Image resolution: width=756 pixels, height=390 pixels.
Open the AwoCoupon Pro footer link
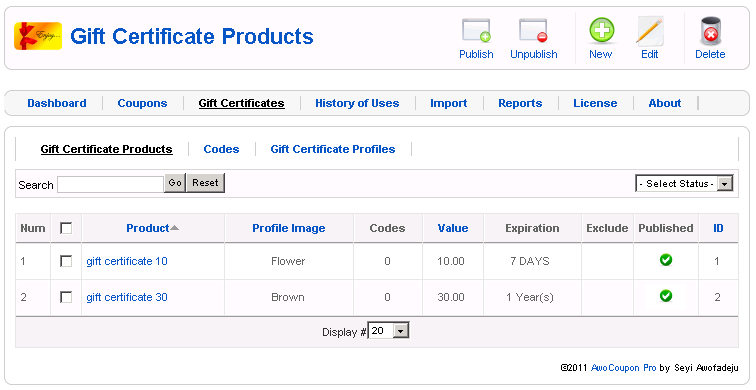tap(623, 368)
